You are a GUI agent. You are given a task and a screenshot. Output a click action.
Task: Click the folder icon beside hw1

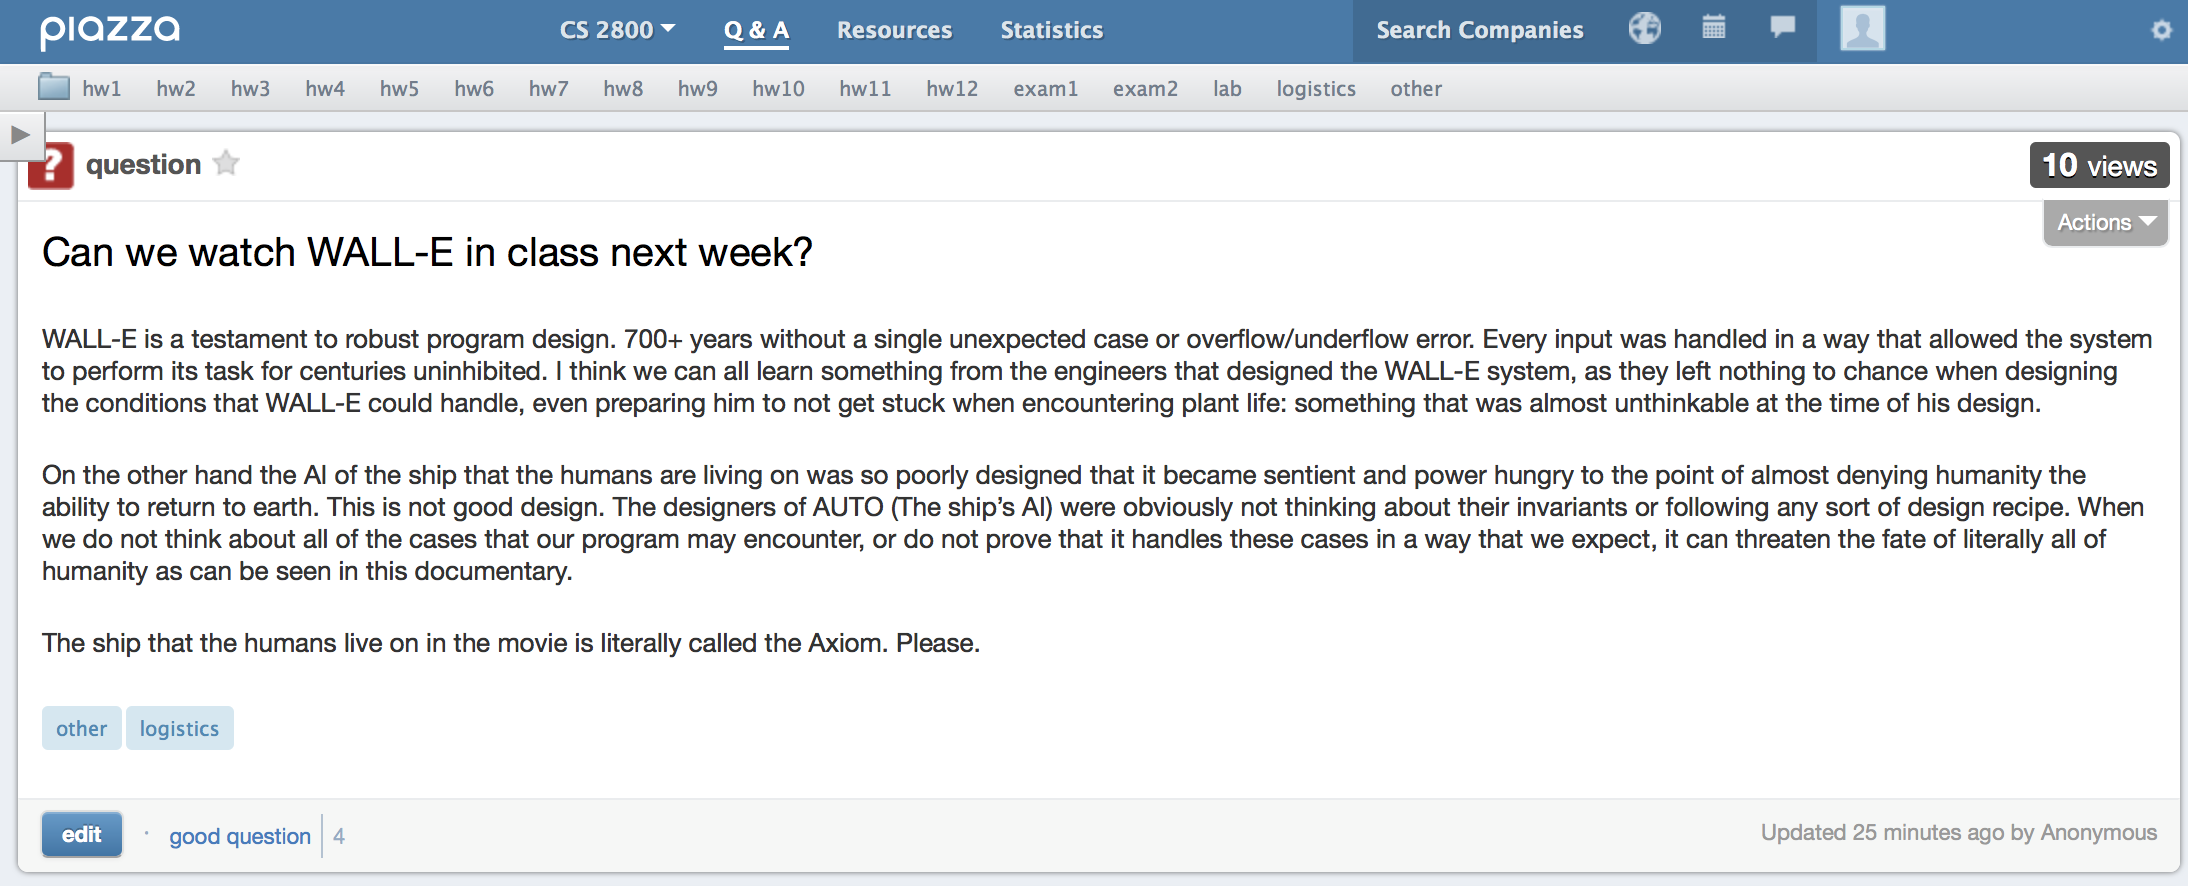[x=53, y=88]
